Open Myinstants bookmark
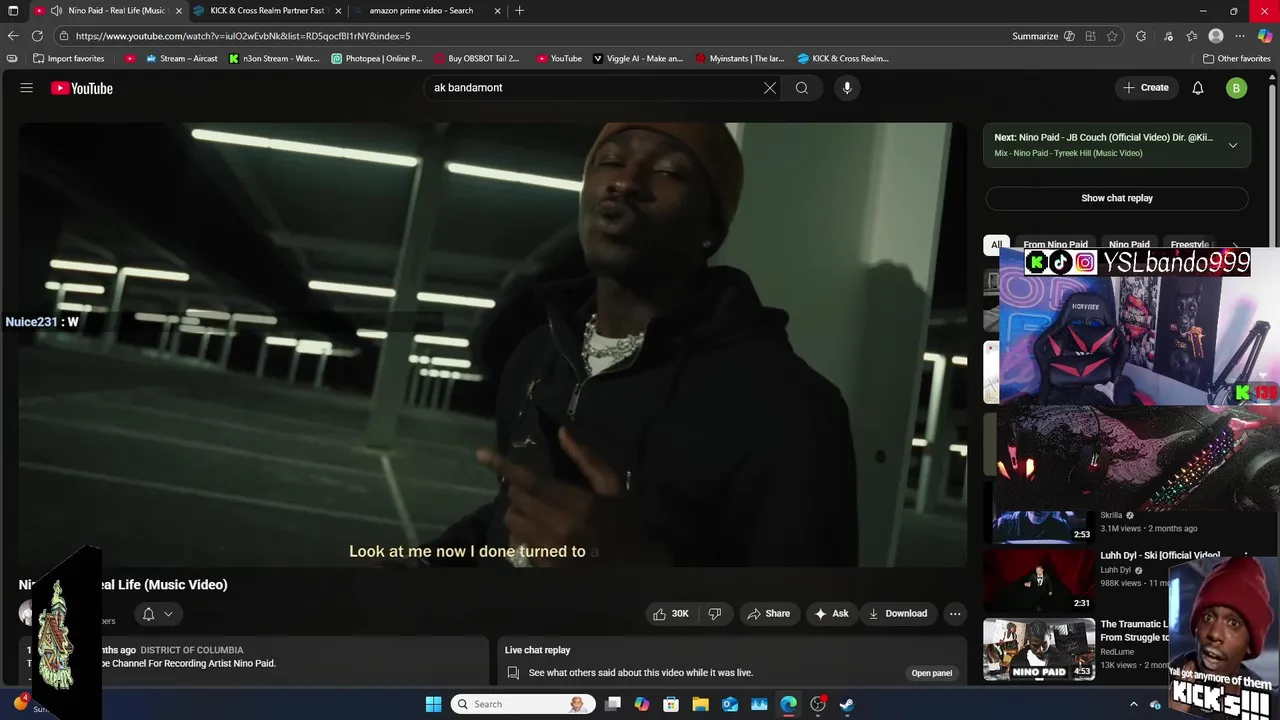 click(x=740, y=59)
